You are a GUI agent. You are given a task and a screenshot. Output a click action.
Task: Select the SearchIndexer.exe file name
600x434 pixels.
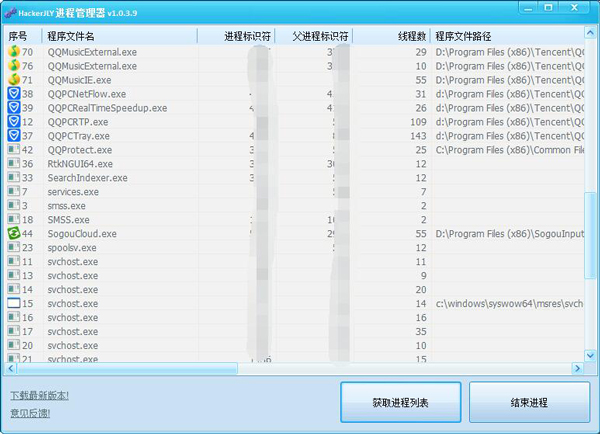[87, 178]
